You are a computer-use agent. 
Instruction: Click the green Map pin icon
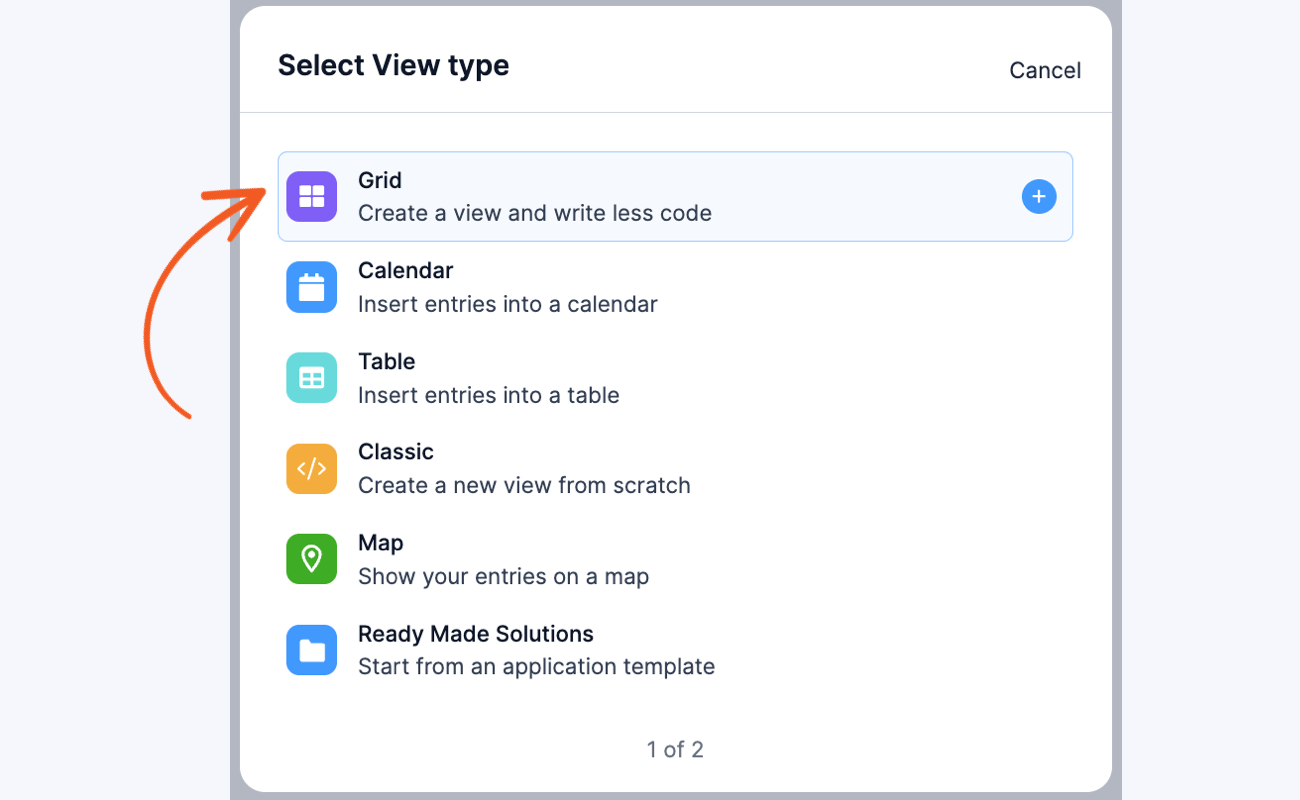[x=311, y=559]
